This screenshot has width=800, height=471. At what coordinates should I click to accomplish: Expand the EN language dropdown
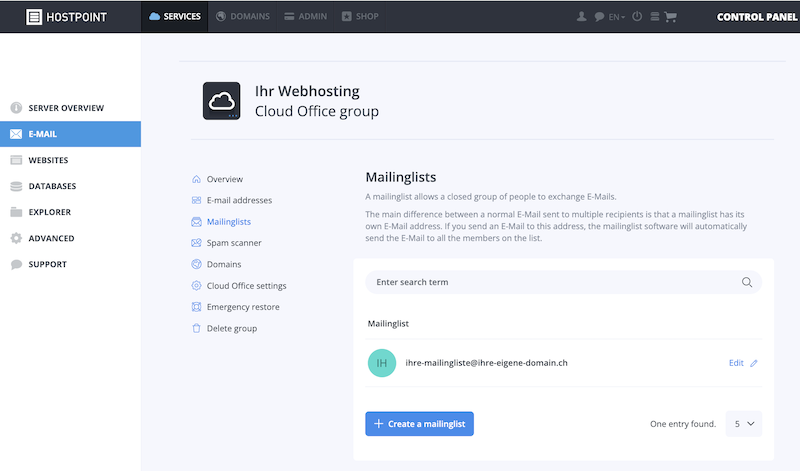[617, 17]
